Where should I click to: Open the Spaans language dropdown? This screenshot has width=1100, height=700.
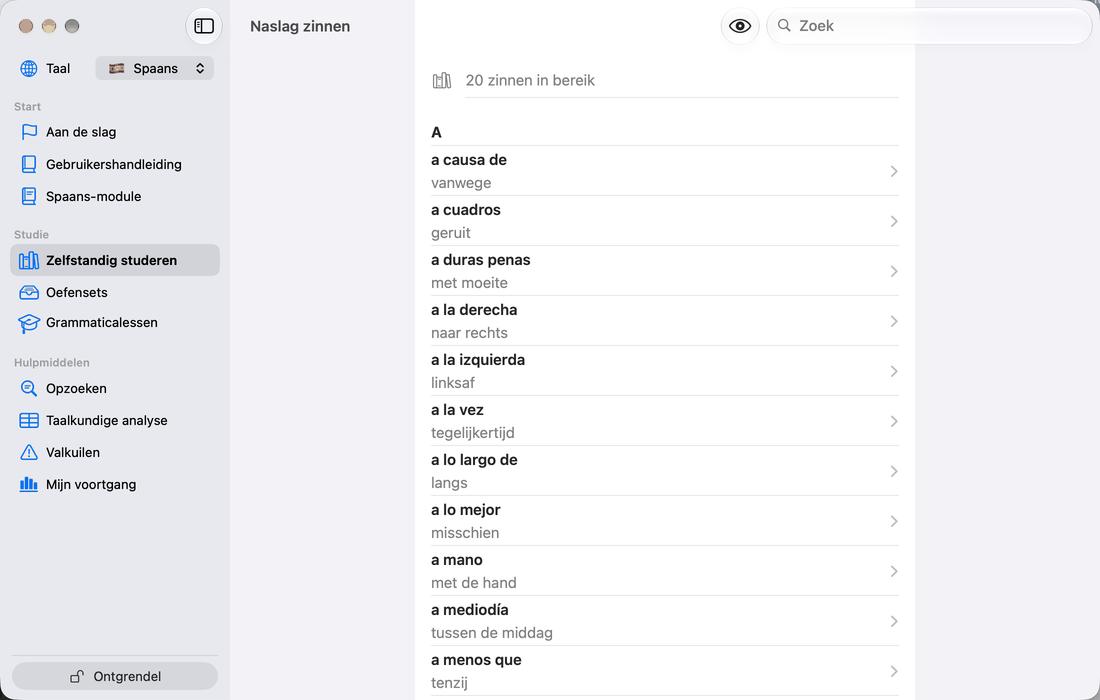pyautogui.click(x=155, y=68)
